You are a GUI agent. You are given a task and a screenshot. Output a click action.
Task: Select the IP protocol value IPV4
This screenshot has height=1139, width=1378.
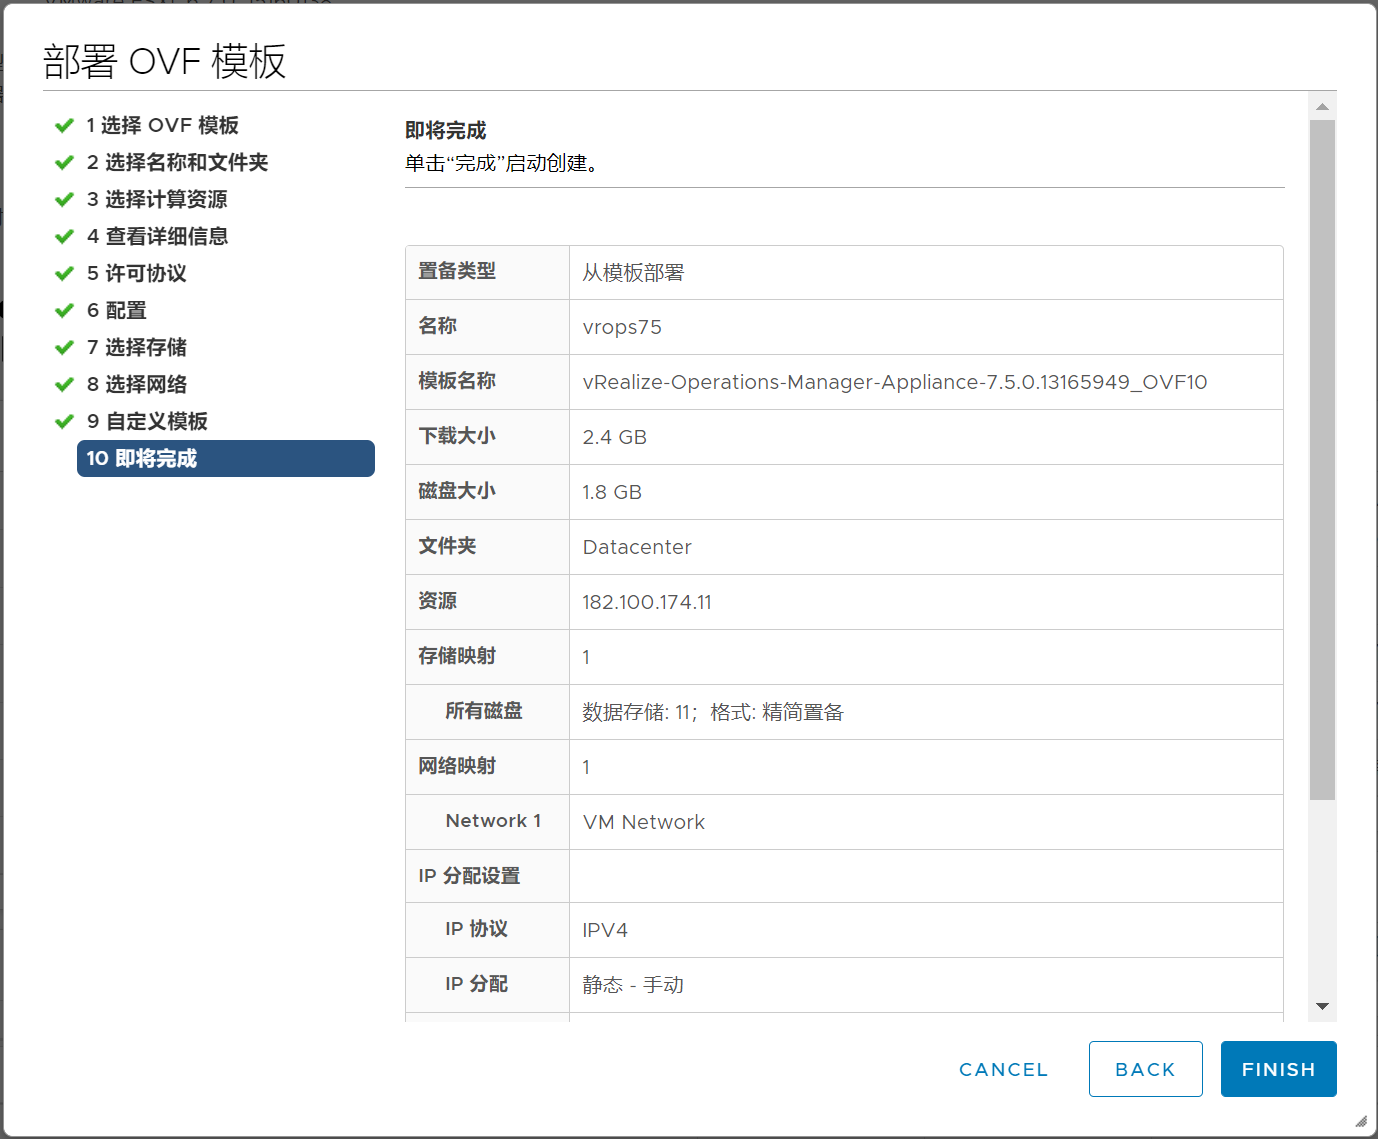(x=605, y=930)
